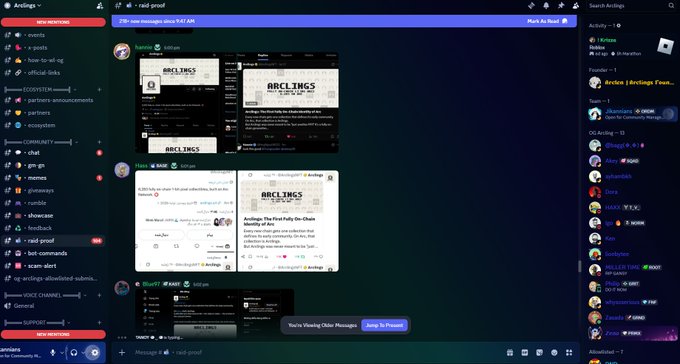This screenshot has width=680, height=364.
Task: Toggle microphone mute
Action: click(x=53, y=352)
